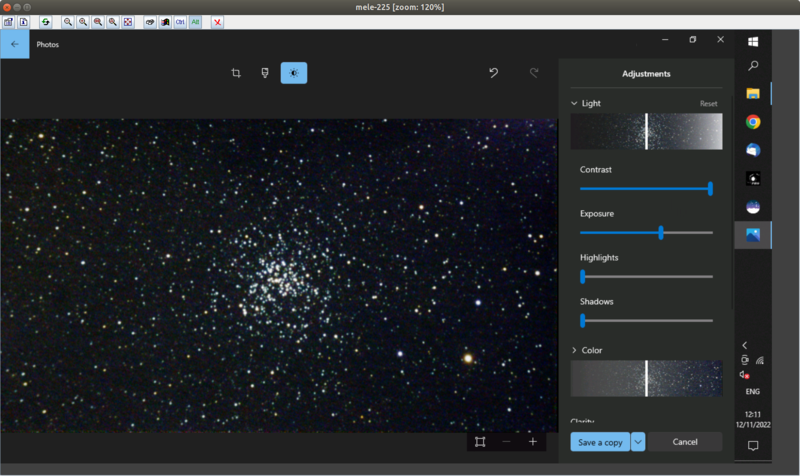
Task: Toggle full-screen mode in viewer toolbar
Action: tap(128, 22)
